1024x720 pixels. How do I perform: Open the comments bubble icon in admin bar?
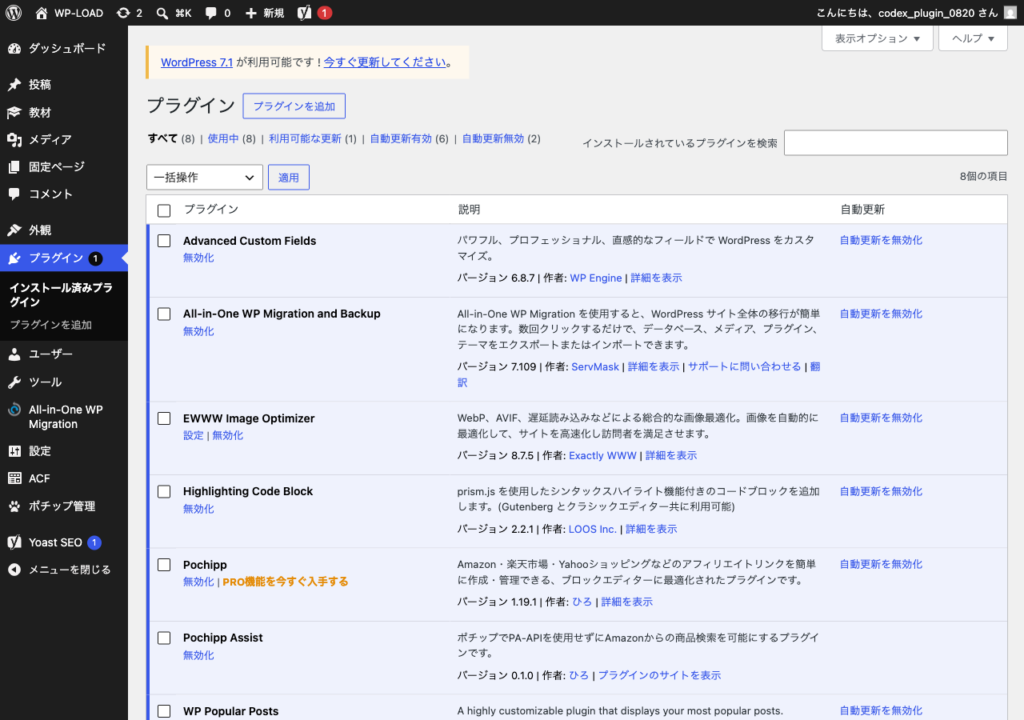point(210,13)
